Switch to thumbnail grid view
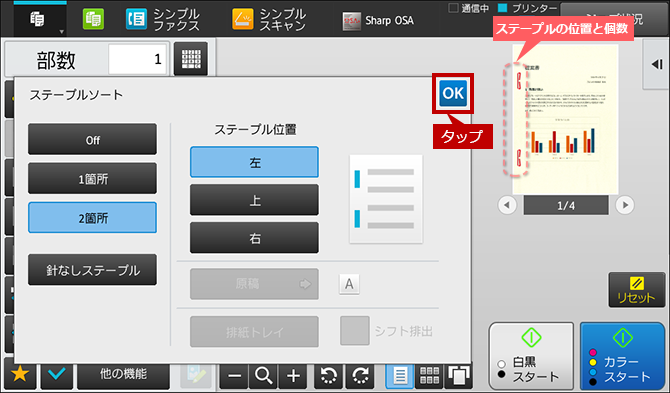Viewport: 670px width, 393px height. (x=429, y=376)
